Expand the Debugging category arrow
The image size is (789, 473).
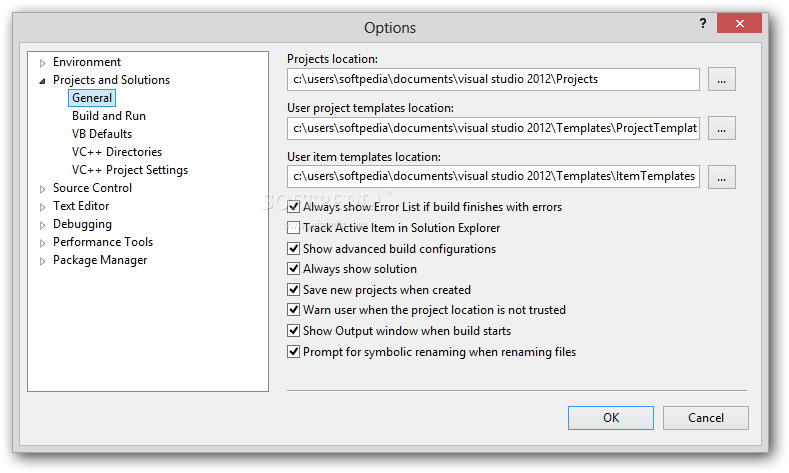click(x=43, y=225)
